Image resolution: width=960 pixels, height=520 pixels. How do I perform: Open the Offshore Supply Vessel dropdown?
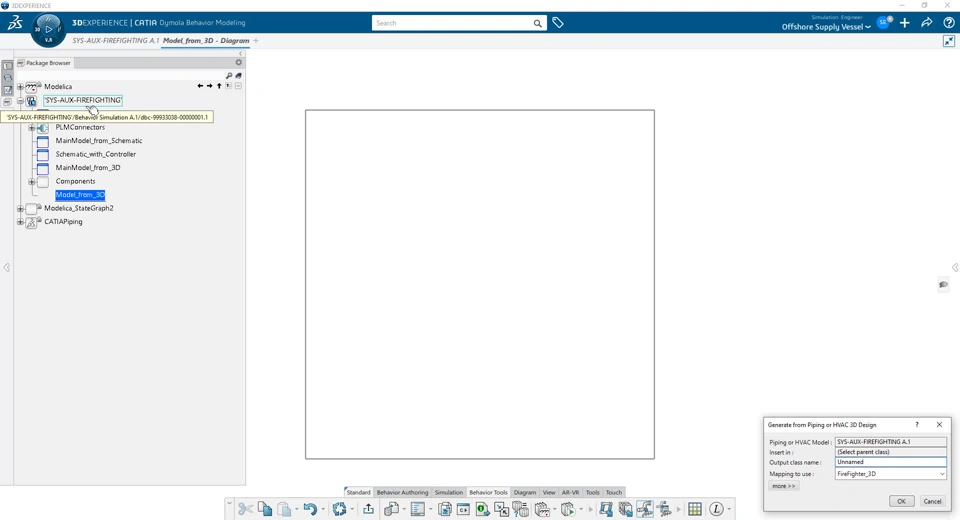(x=825, y=27)
